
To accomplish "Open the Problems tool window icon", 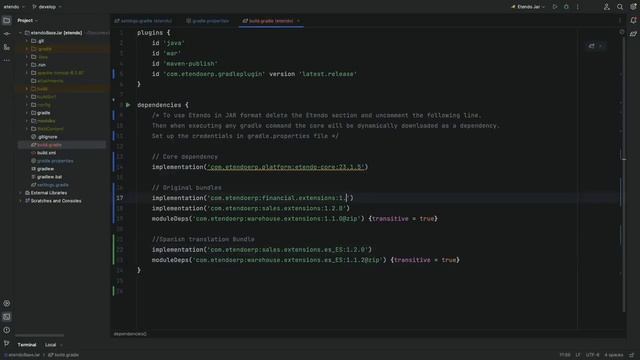I will click(7, 330).
